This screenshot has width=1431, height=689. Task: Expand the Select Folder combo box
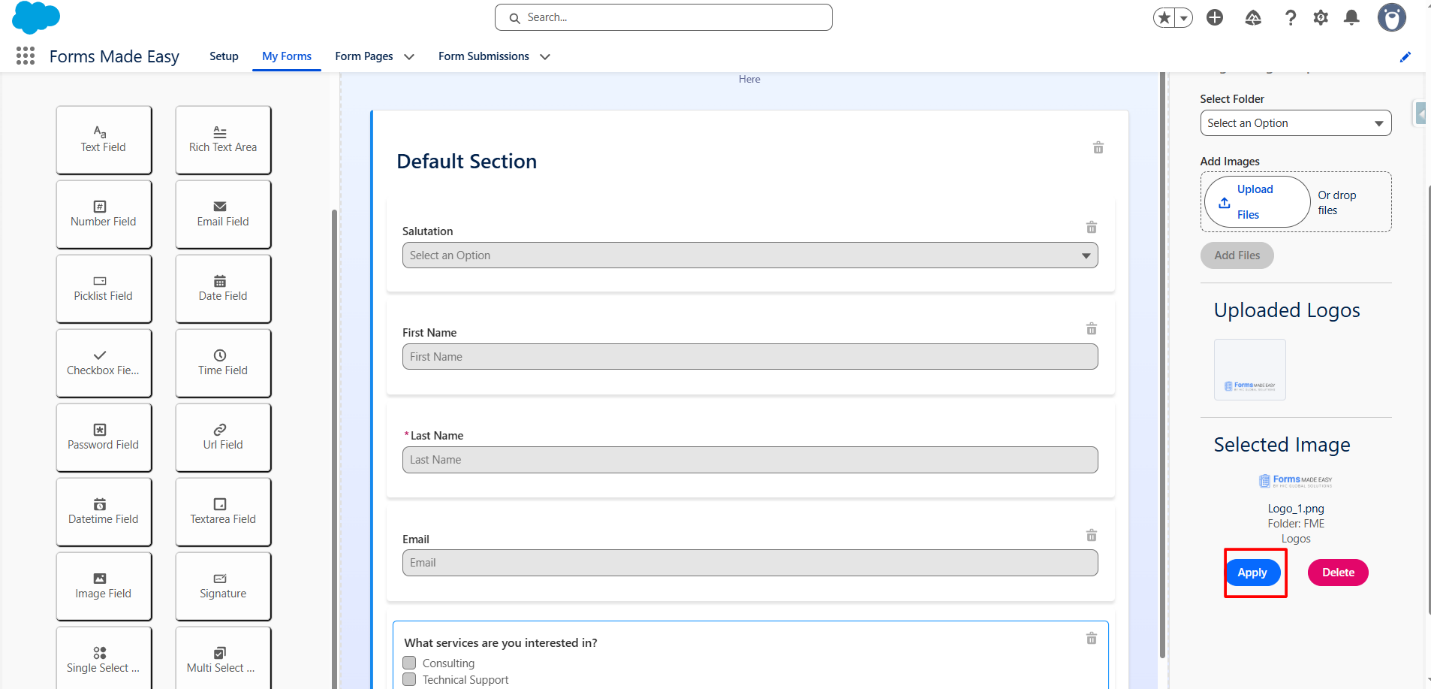pos(1295,123)
